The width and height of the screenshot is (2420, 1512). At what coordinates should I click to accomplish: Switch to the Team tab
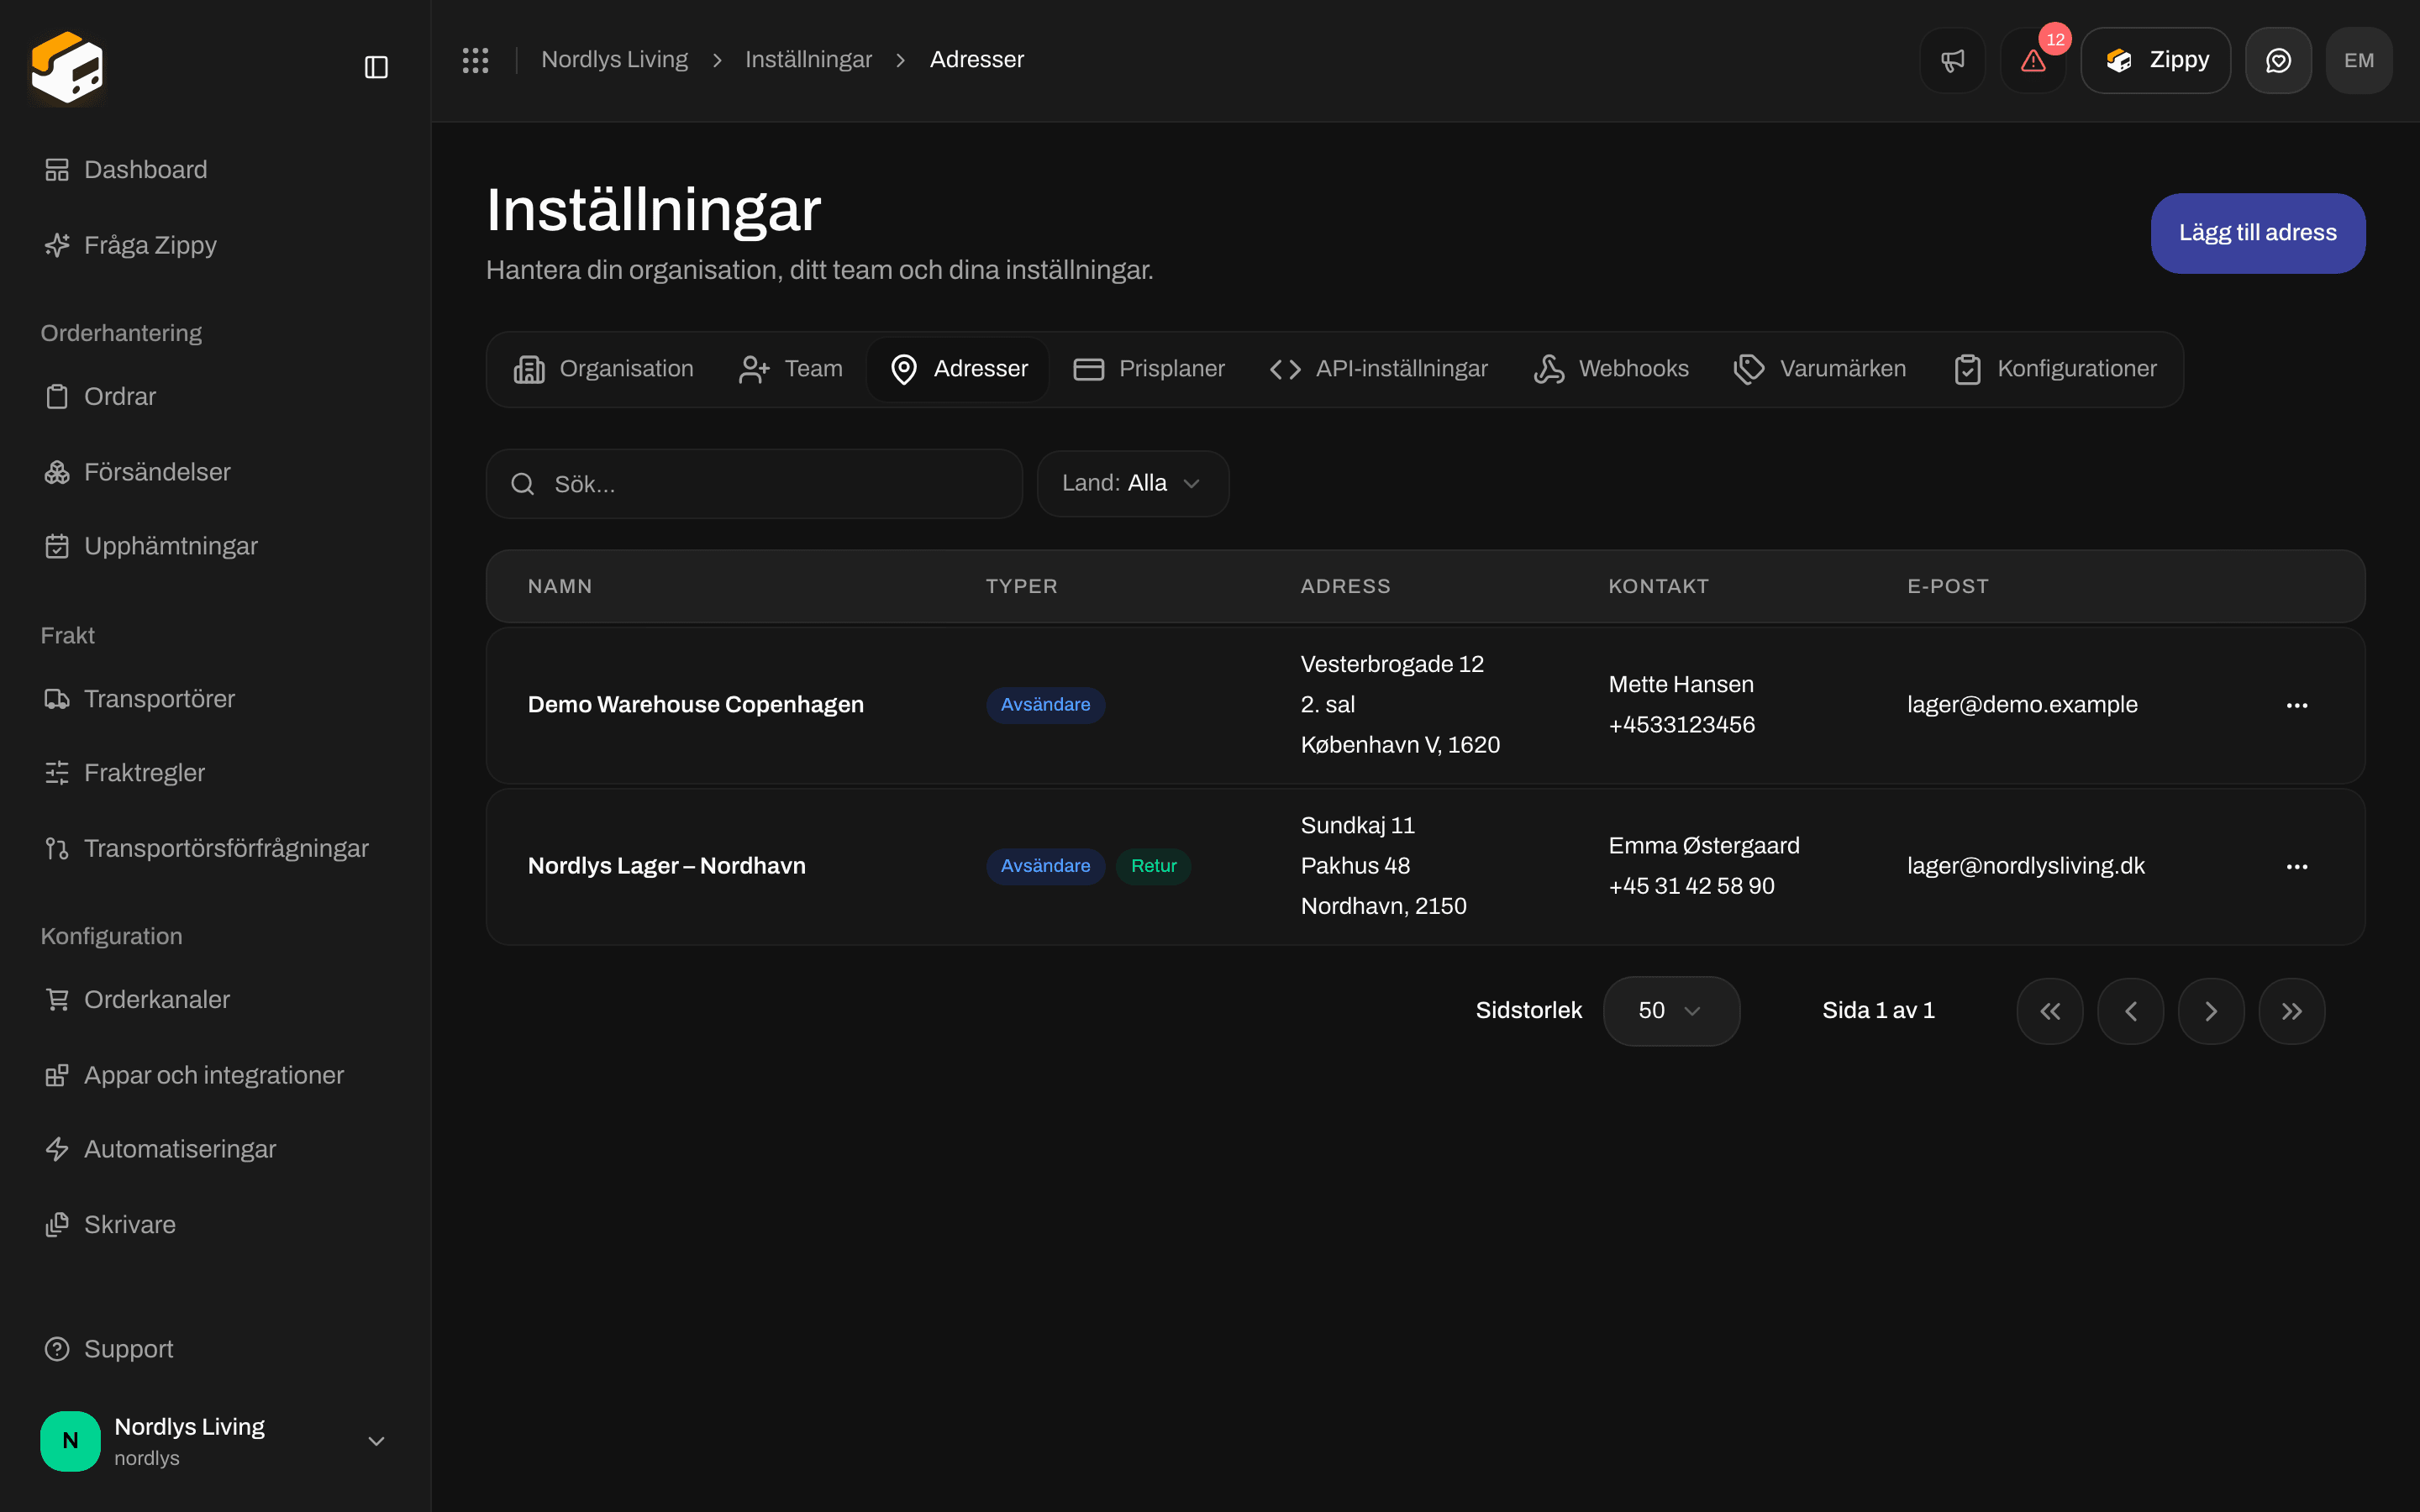pyautogui.click(x=790, y=369)
